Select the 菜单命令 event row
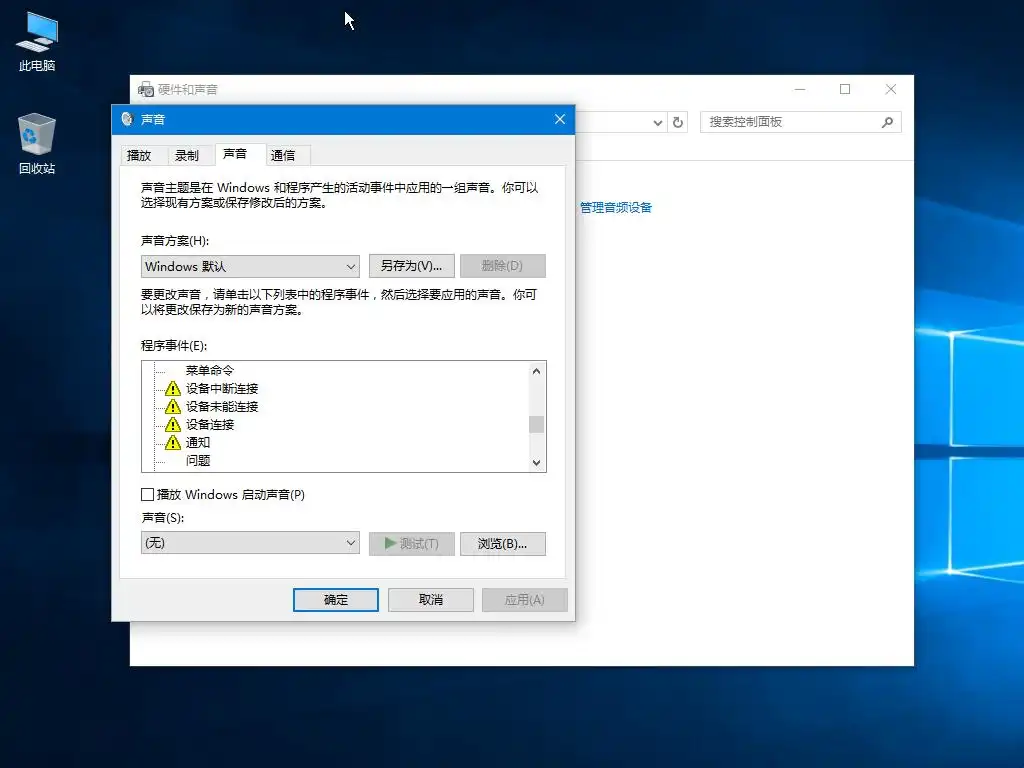The height and width of the screenshot is (768, 1024). tap(210, 370)
